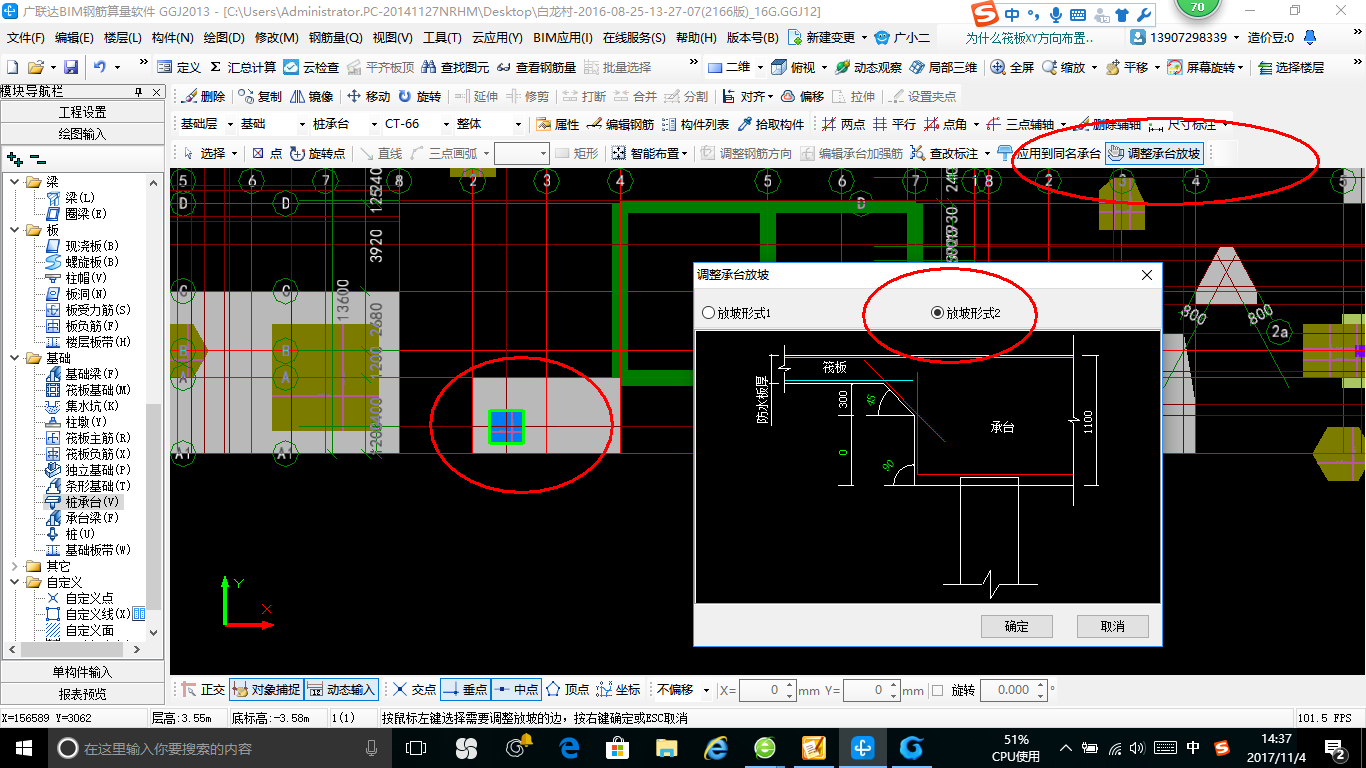1366x768 pixels.
Task: Toggle 动态输入 dynamic input
Action: click(341, 690)
